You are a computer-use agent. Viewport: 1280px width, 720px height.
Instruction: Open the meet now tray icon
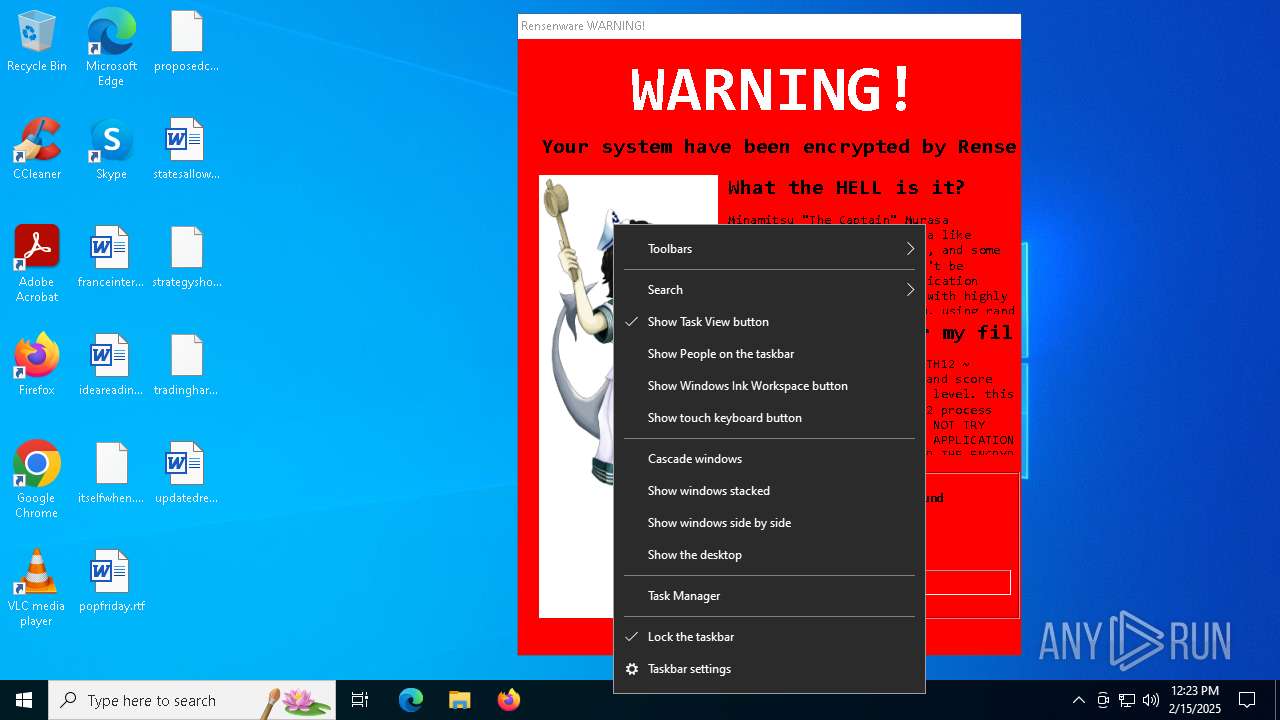[x=1103, y=700]
